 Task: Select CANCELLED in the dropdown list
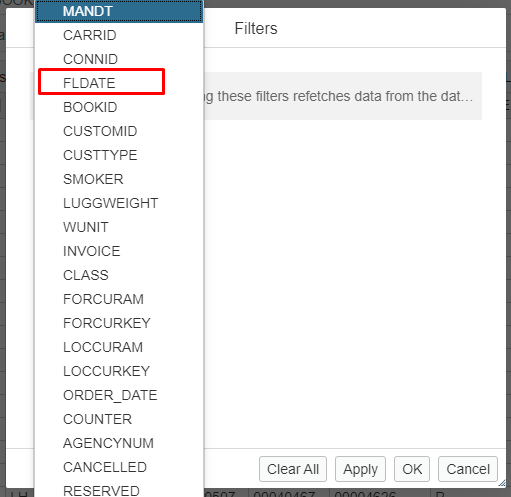(119, 467)
